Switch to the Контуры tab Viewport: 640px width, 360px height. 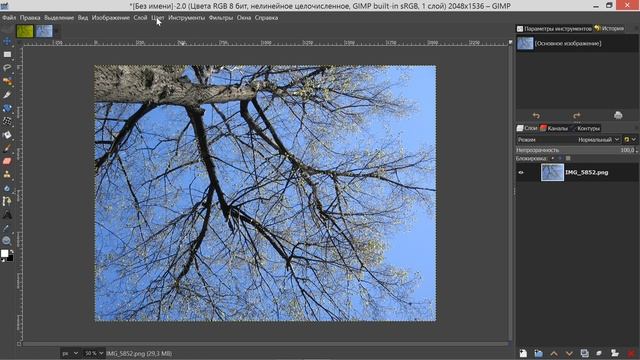[x=586, y=128]
